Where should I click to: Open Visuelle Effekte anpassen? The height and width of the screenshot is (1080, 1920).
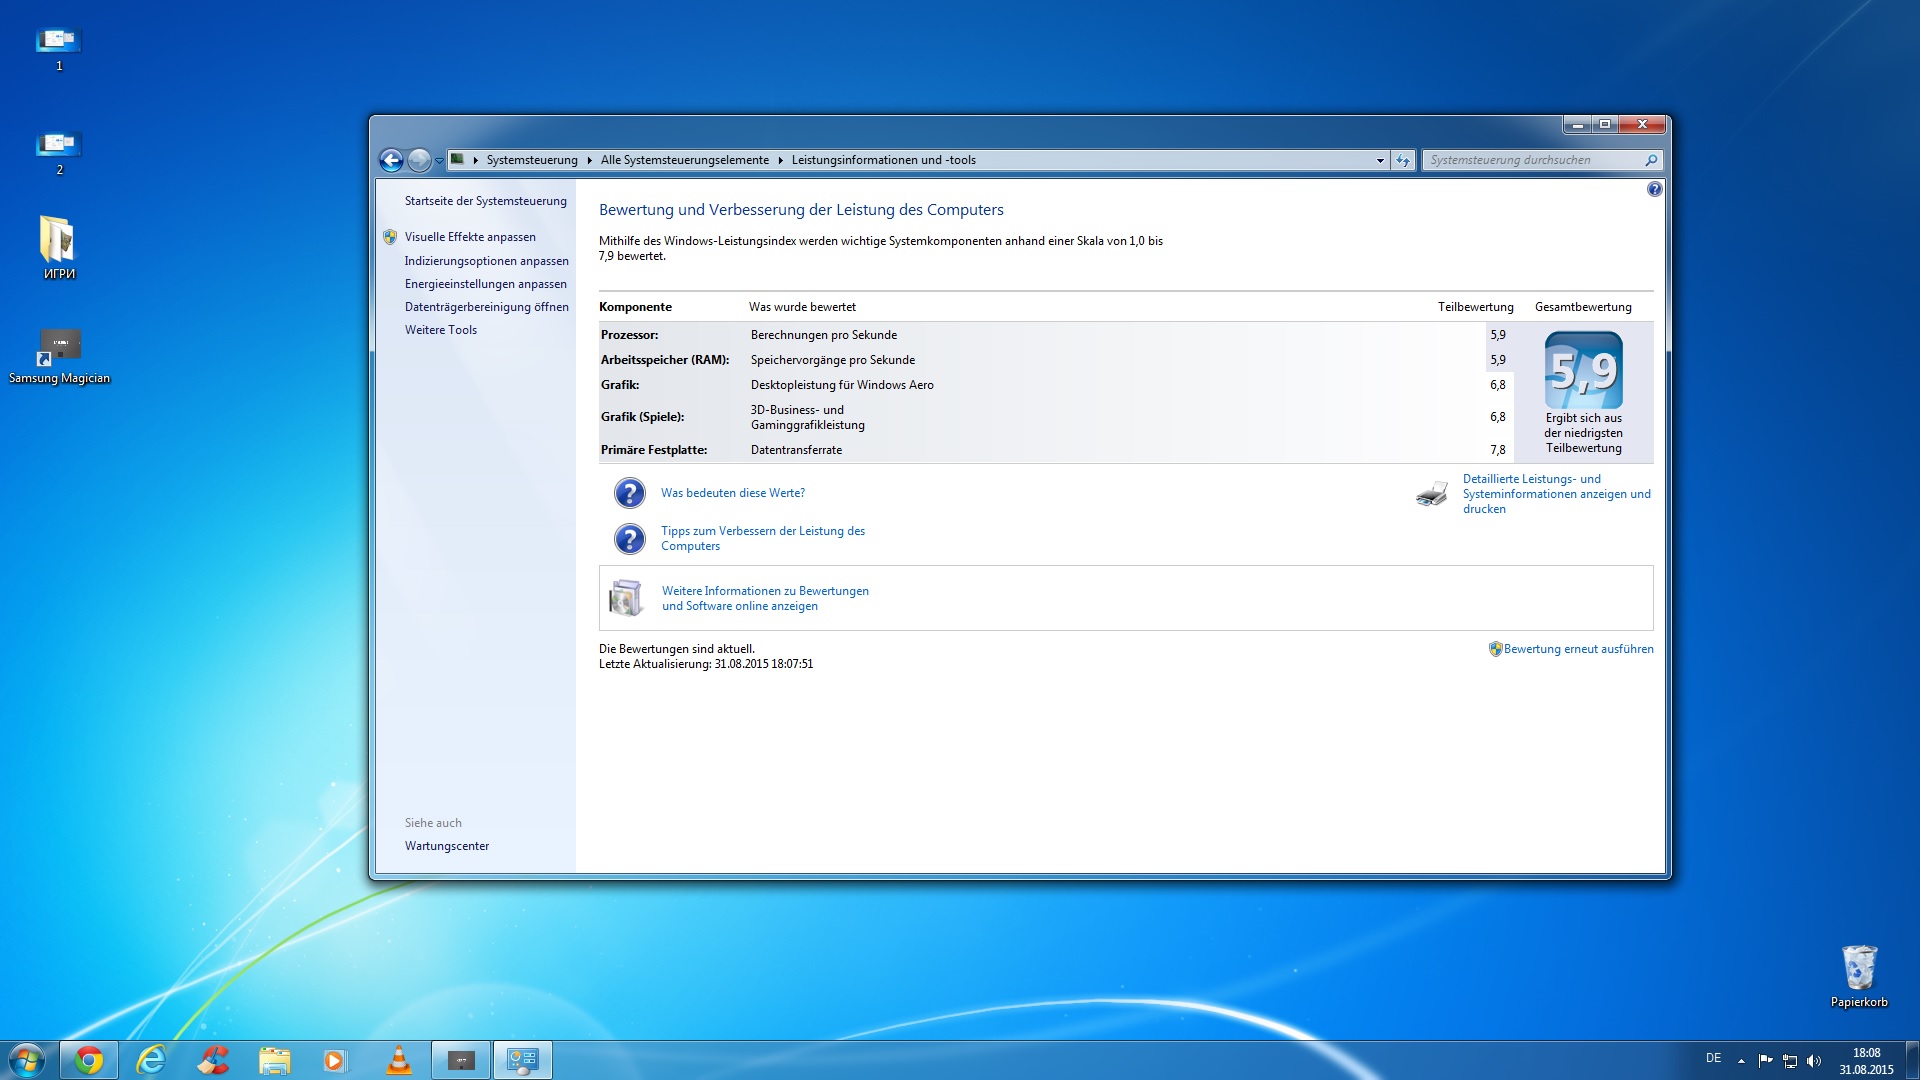coord(470,237)
